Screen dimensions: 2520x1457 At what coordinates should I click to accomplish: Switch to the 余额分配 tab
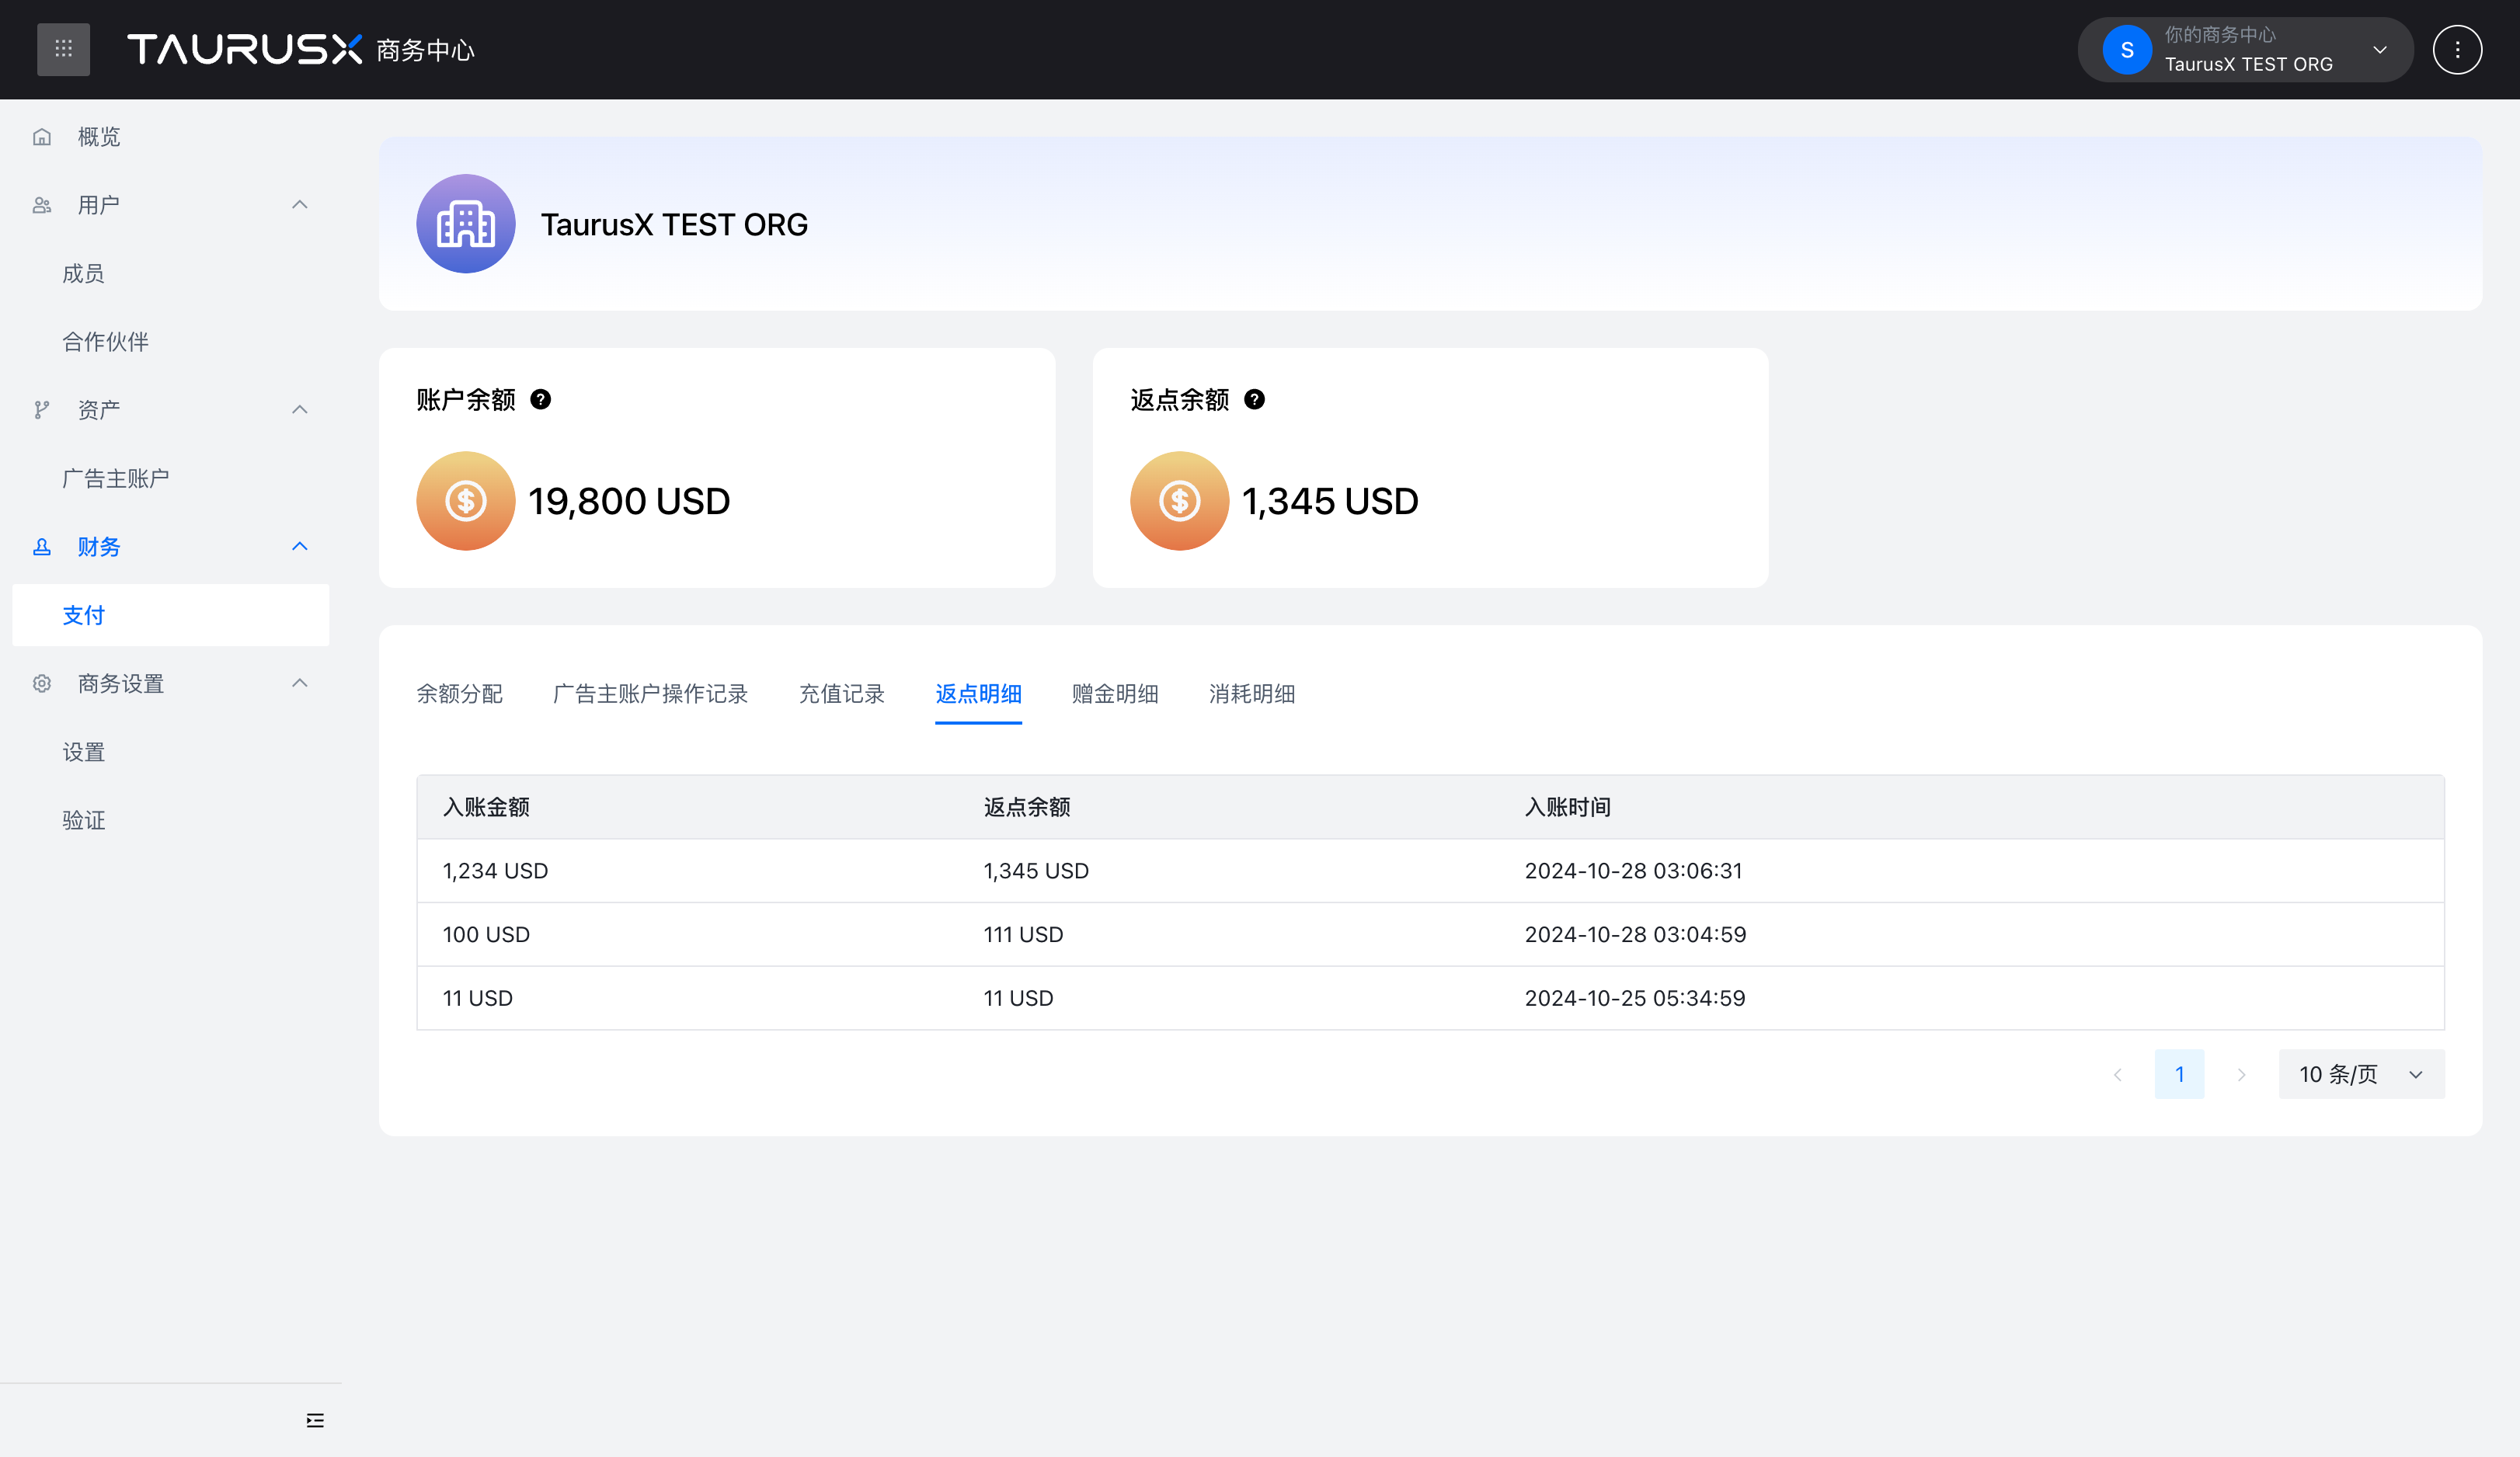click(x=460, y=694)
